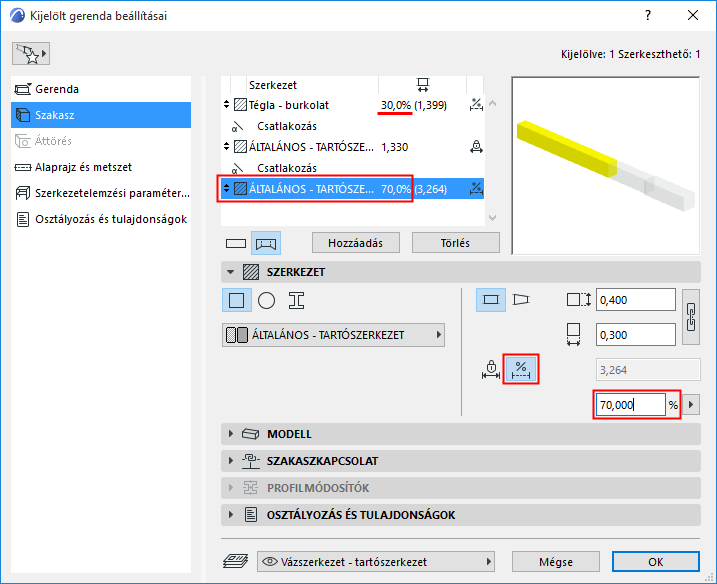This screenshot has width=717, height=584.
Task: Select the second Csatlakozás row
Action: click(352, 168)
